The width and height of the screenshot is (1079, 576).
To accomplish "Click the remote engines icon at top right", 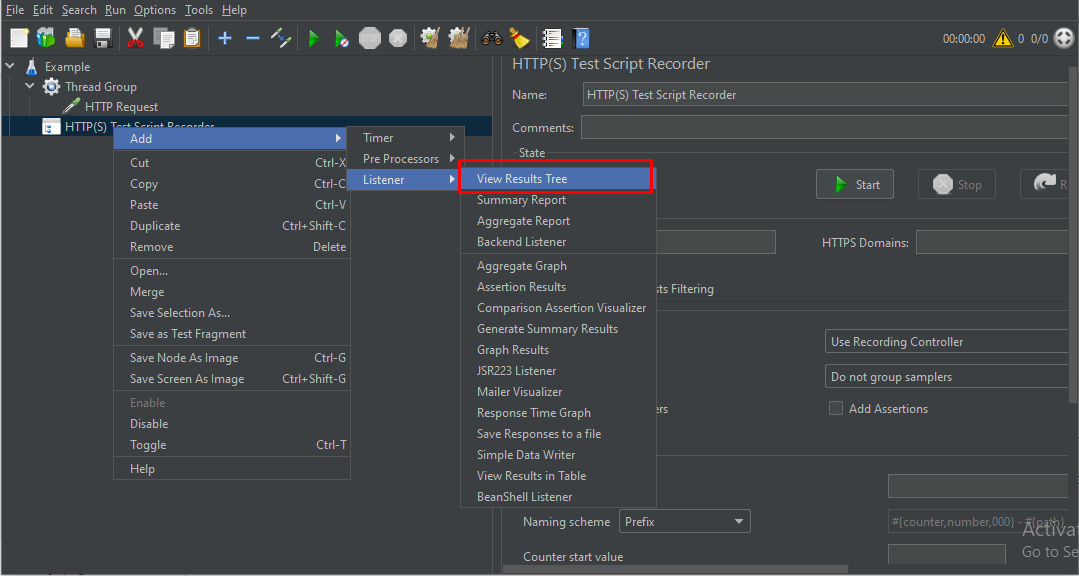I will pyautogui.click(x=1063, y=39).
